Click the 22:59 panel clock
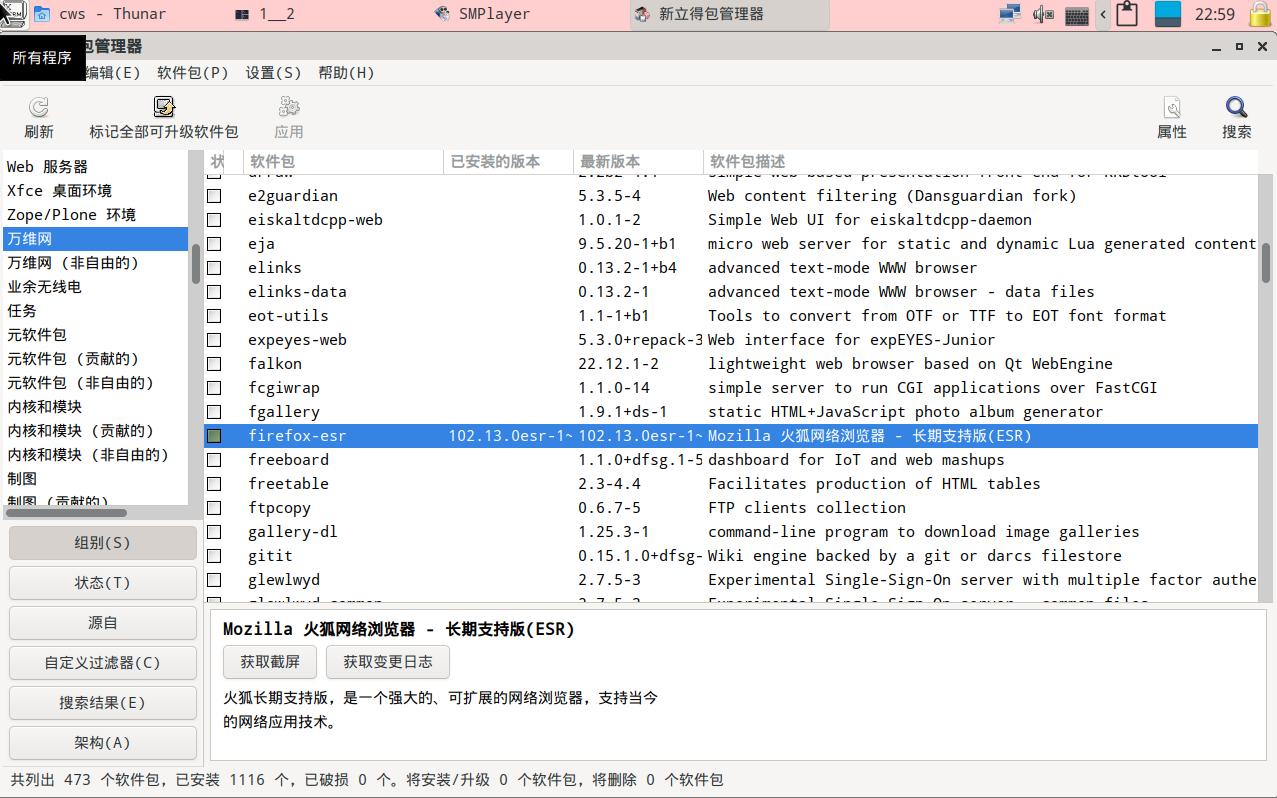 tap(1215, 14)
